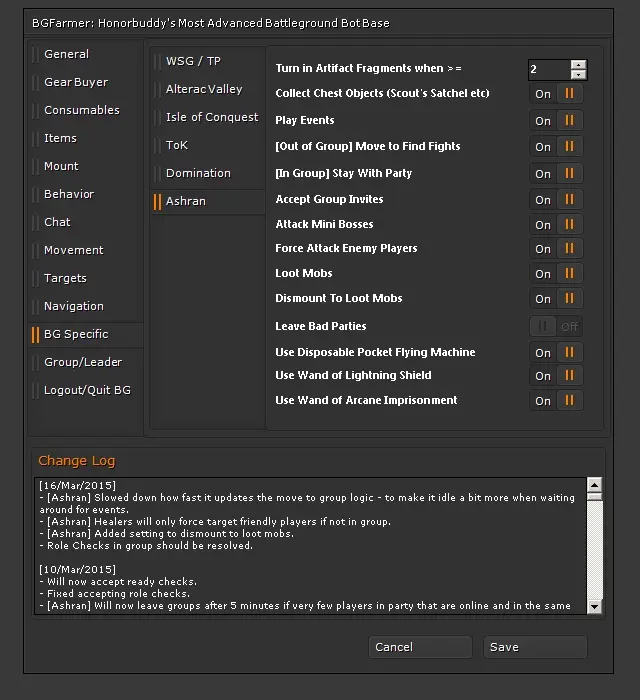Open the Group/Leader tab
Image resolution: width=640 pixels, height=700 pixels.
tap(86, 362)
